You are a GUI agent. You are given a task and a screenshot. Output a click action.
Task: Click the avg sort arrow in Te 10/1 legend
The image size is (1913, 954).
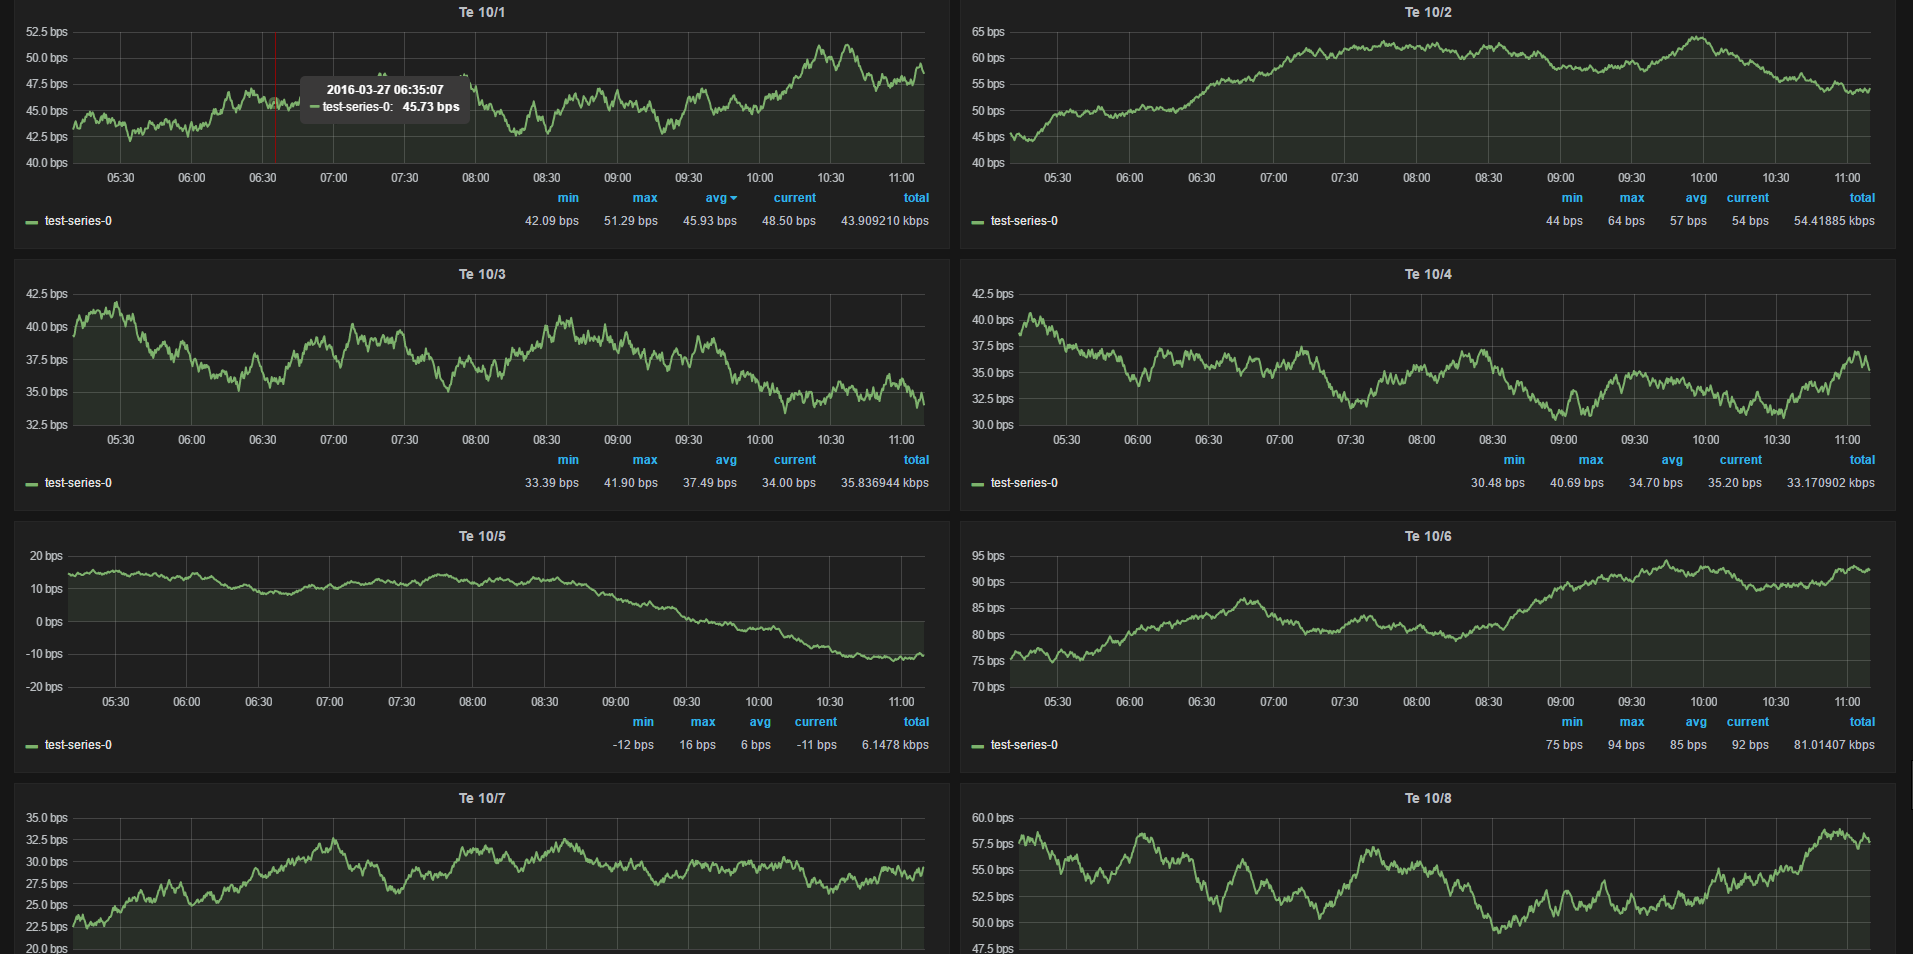pos(734,198)
